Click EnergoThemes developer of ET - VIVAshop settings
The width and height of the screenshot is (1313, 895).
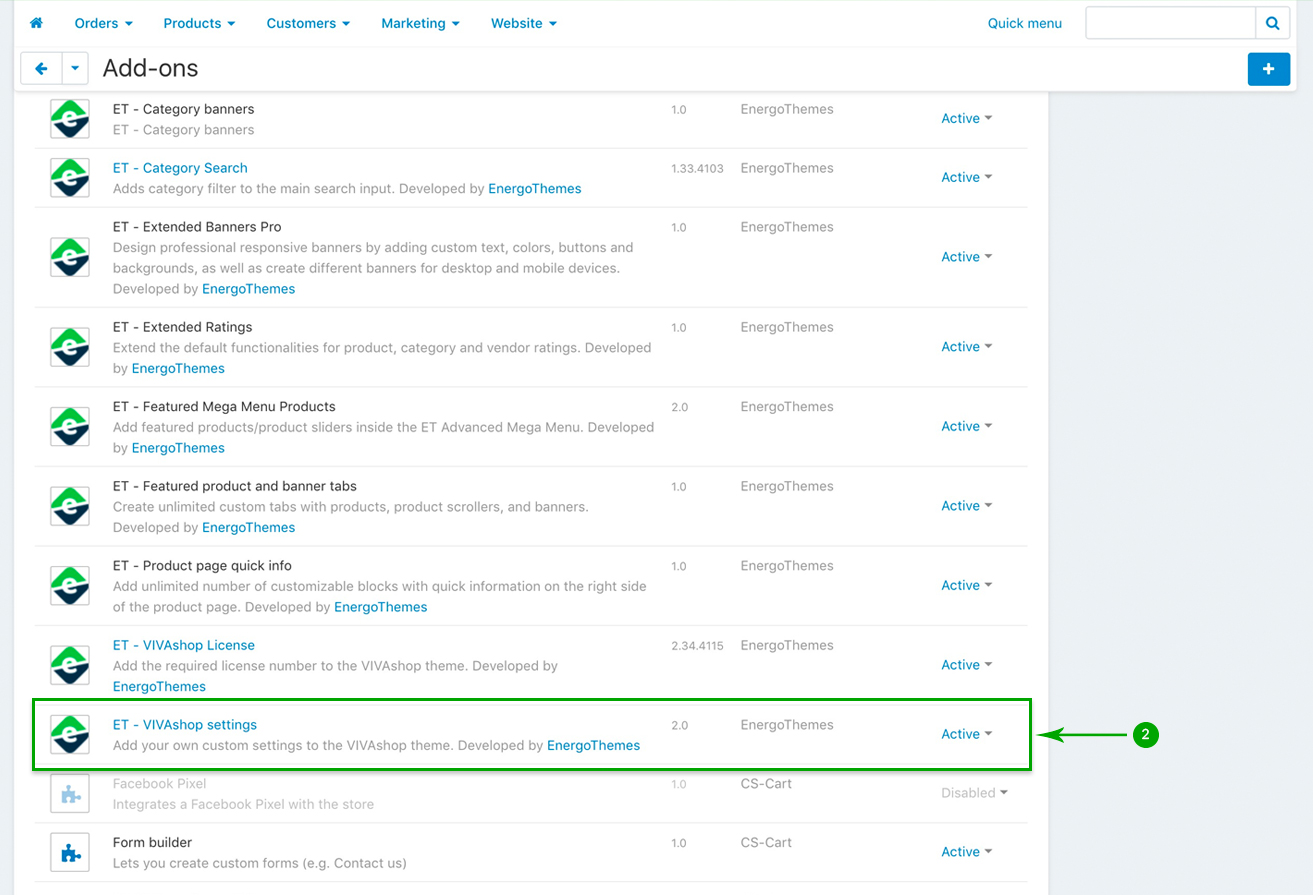coord(787,725)
